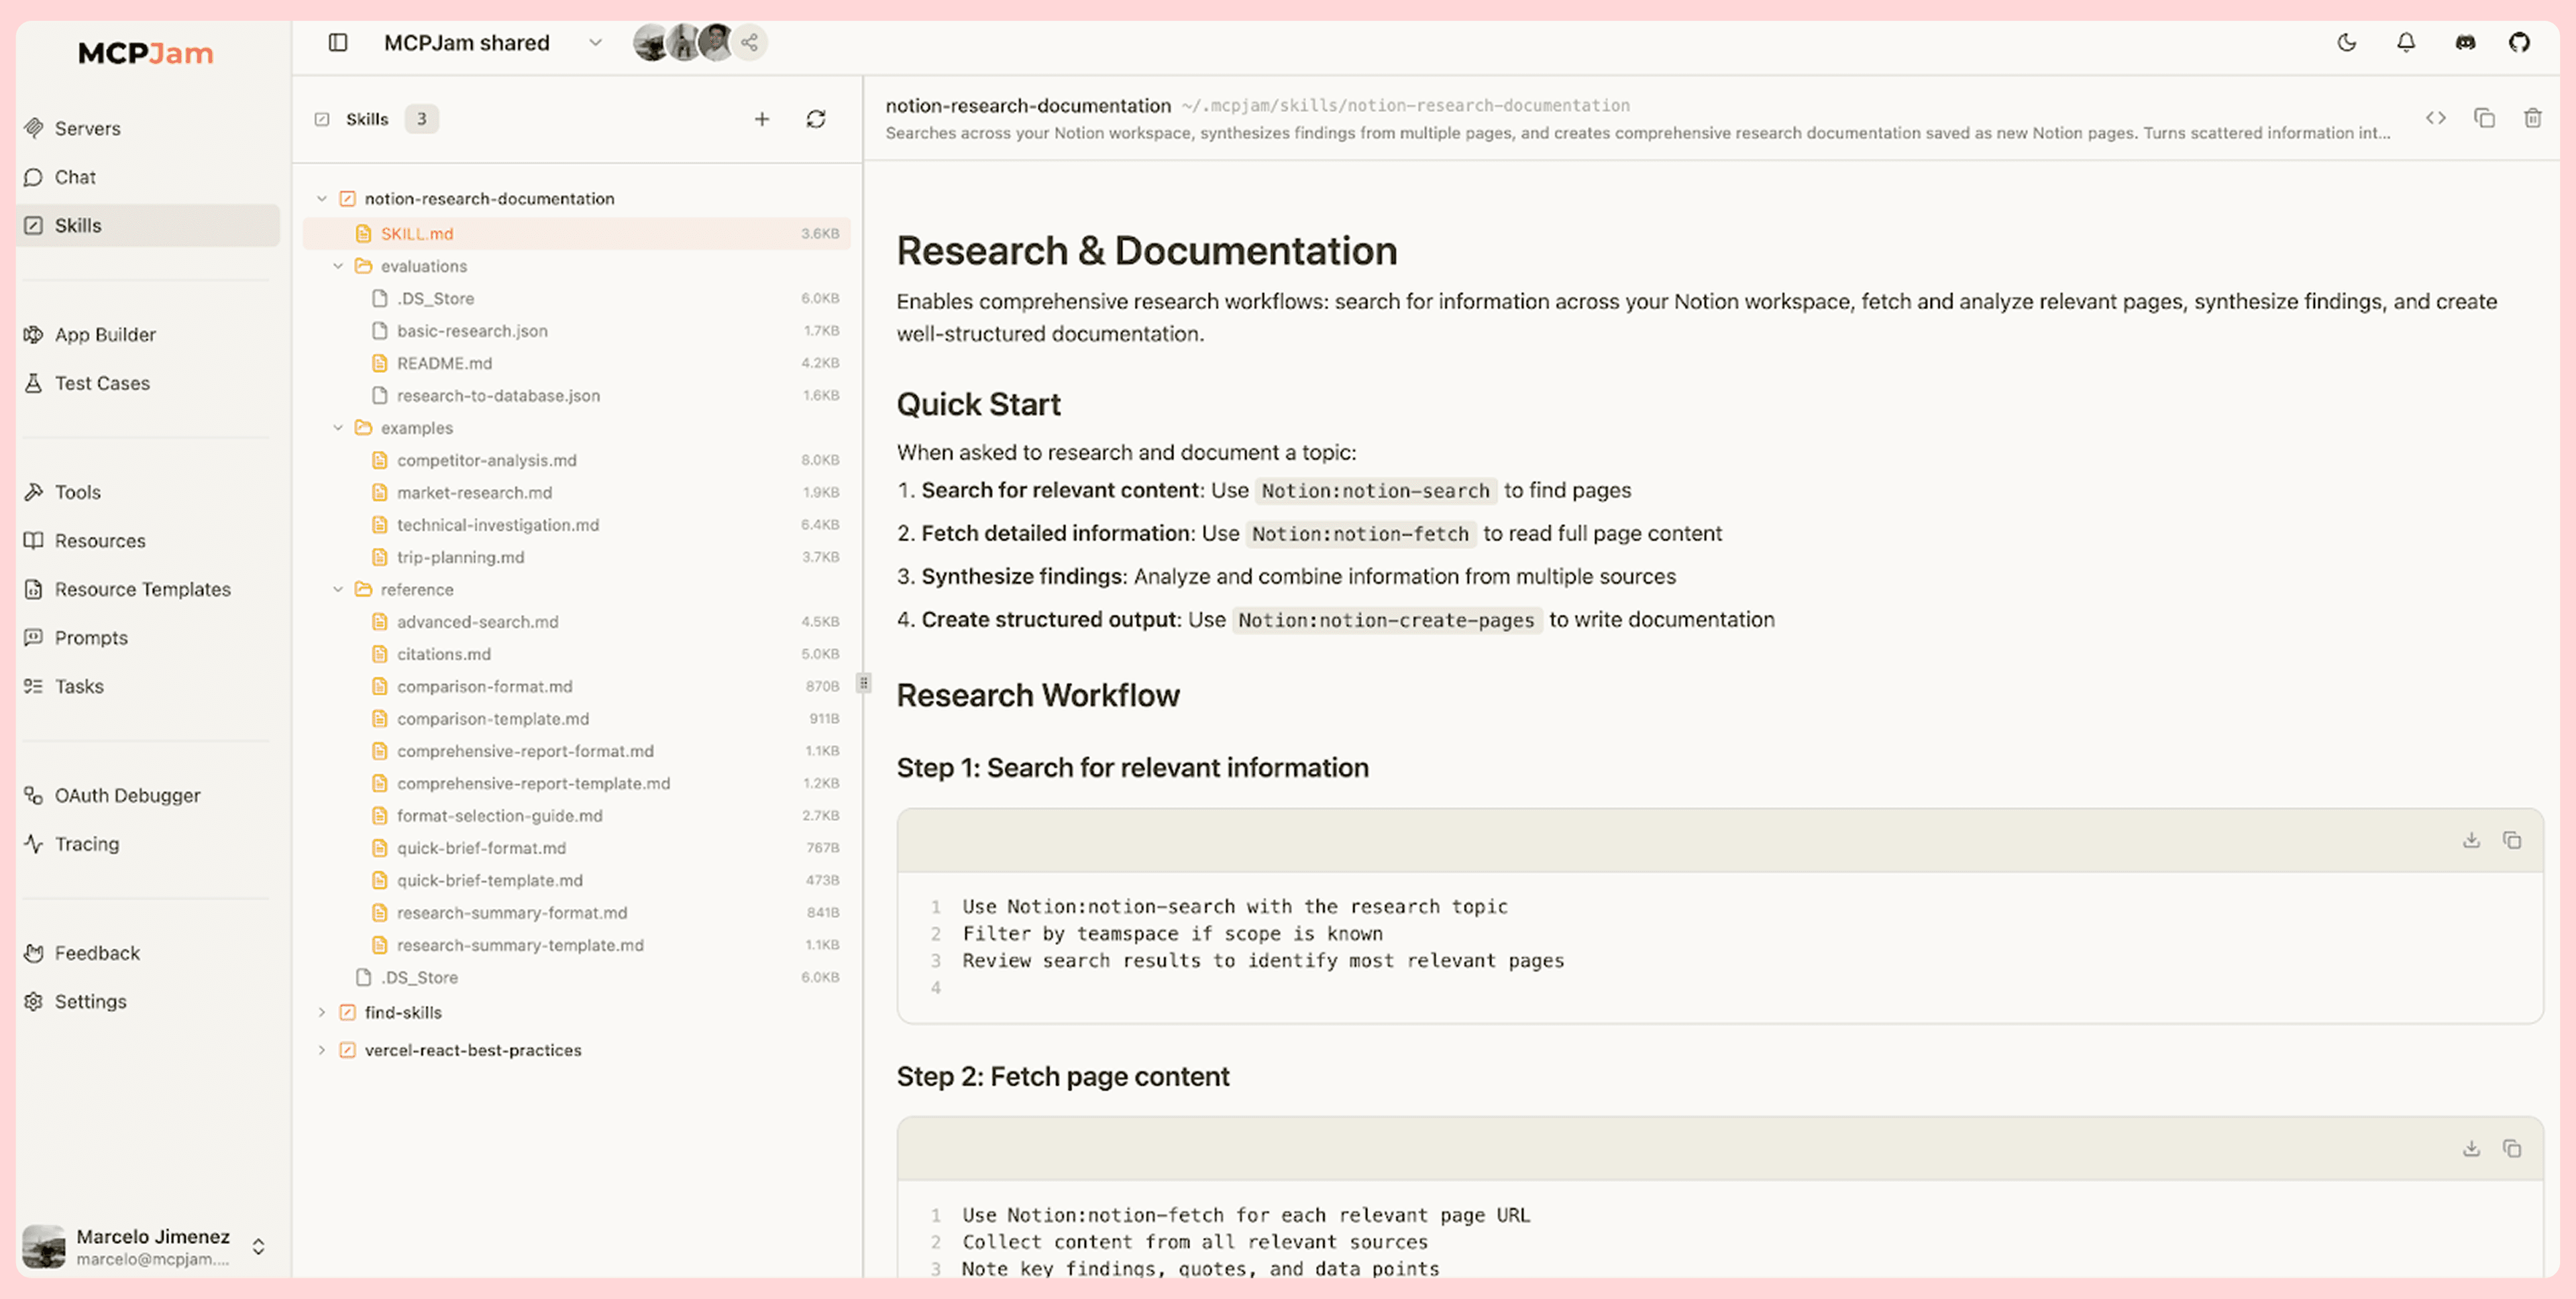Copy Step 1 code block contents
This screenshot has width=2576, height=1299.
click(2511, 840)
